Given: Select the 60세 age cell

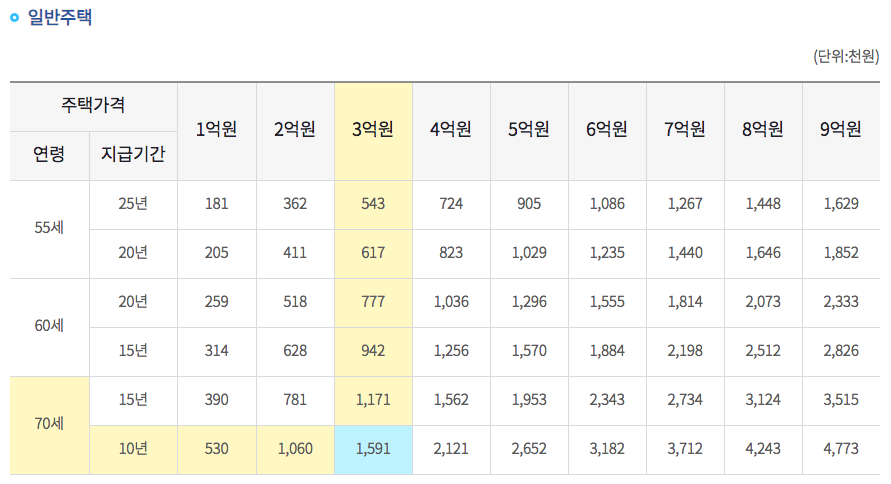Looking at the screenshot, I should 49,327.
